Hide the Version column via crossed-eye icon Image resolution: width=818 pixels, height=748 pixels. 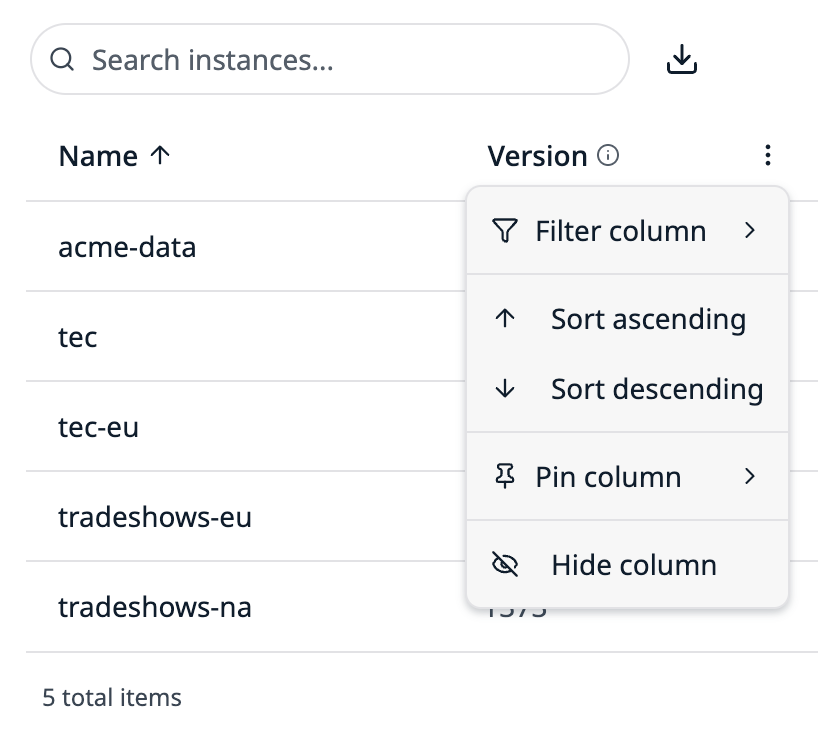[x=504, y=564]
